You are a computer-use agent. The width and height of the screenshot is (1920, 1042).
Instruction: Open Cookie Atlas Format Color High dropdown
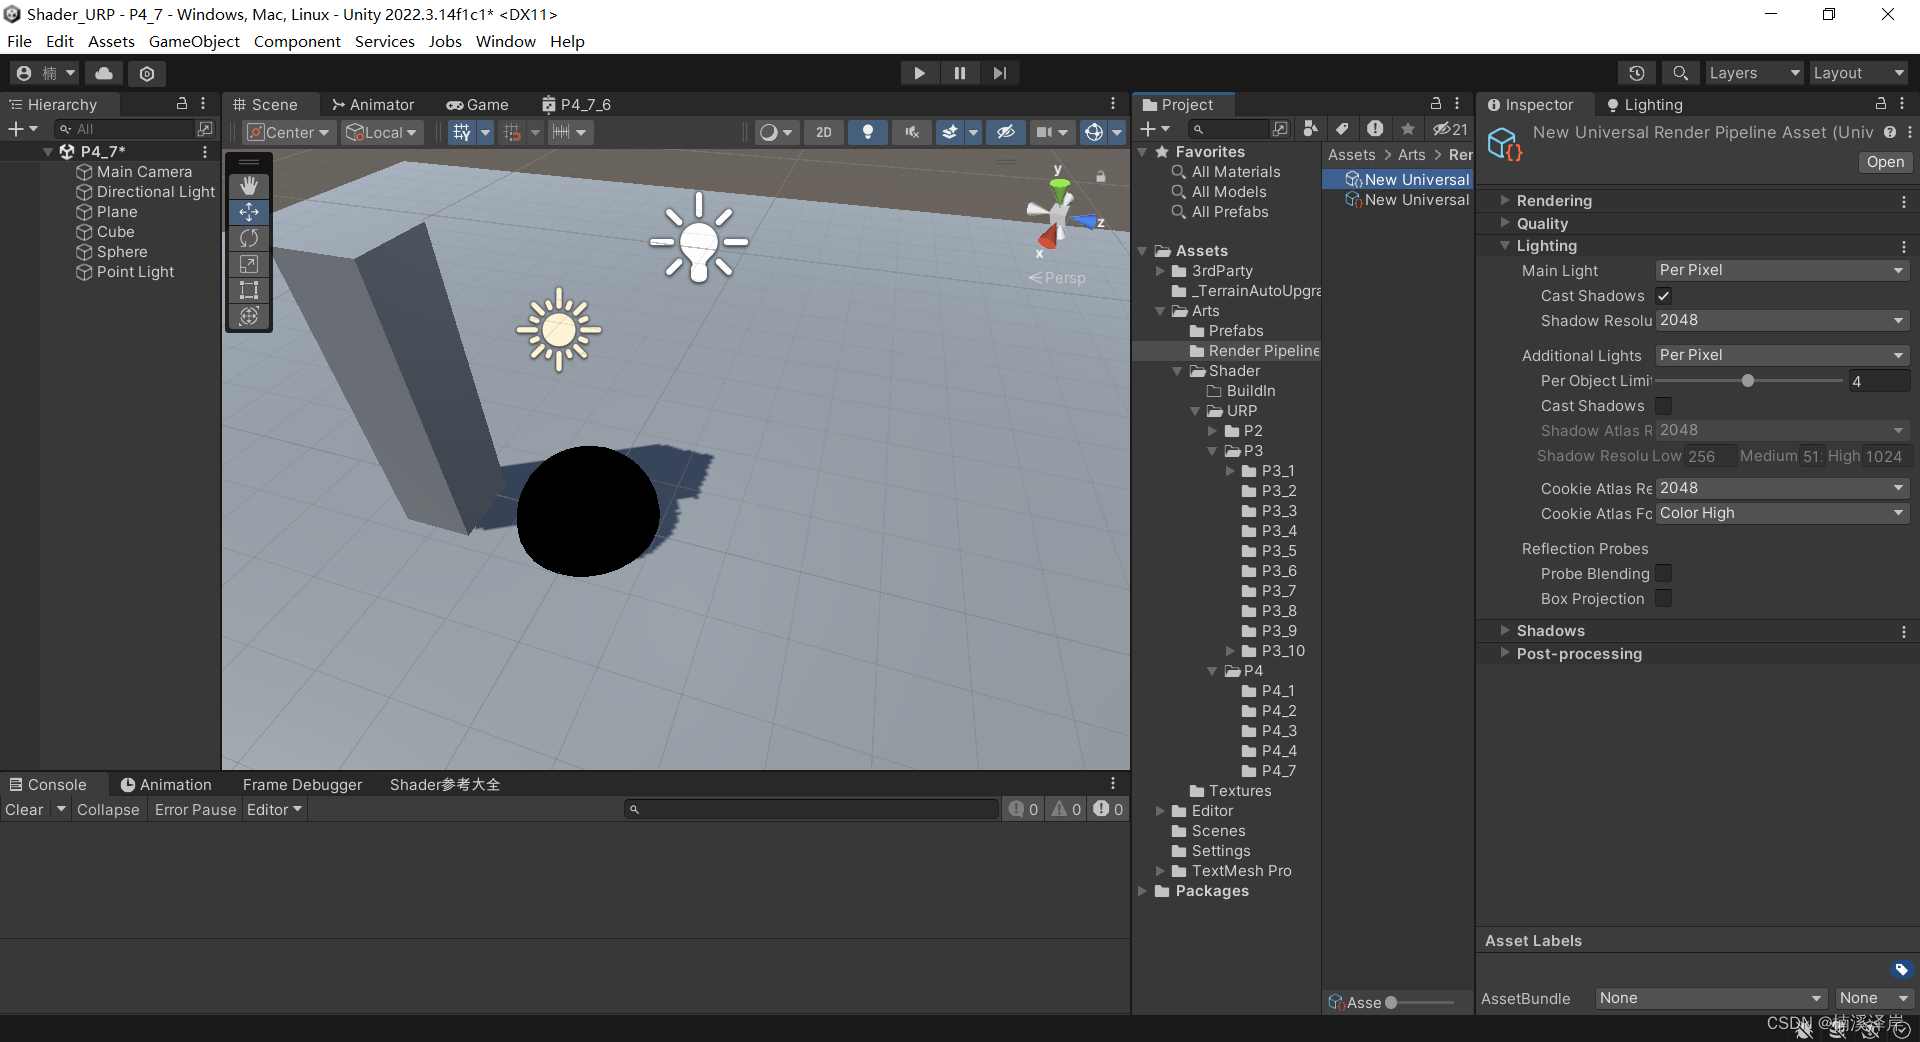coord(1782,514)
